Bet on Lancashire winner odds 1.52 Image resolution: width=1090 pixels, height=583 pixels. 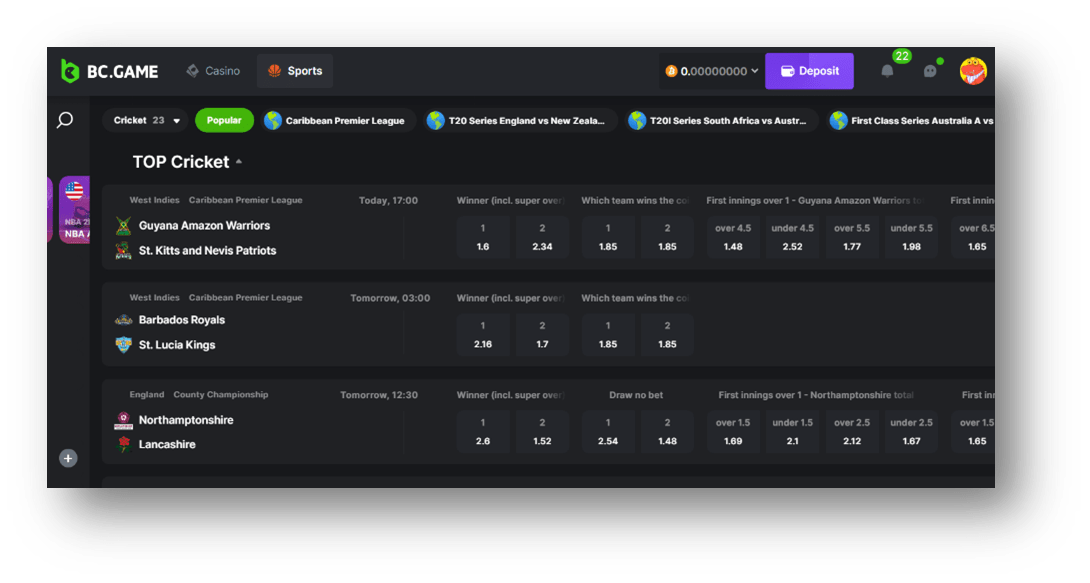tap(542, 432)
